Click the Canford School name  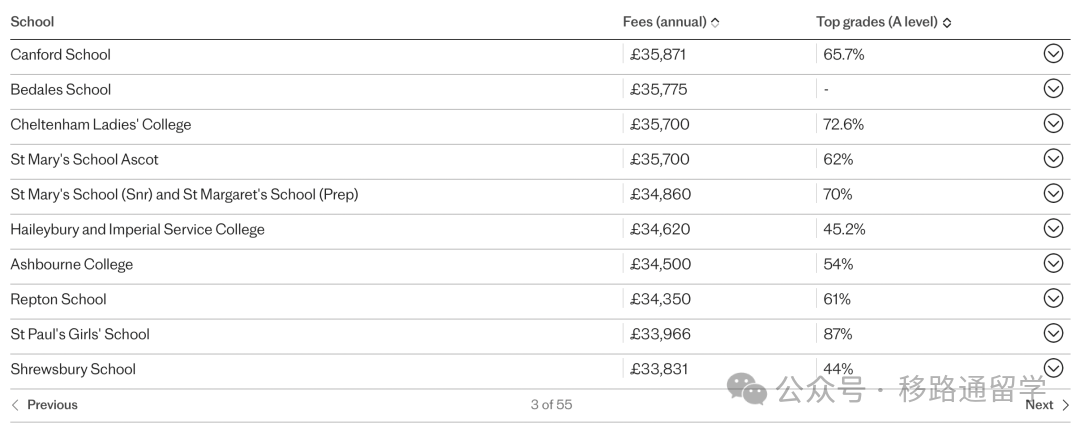[61, 54]
